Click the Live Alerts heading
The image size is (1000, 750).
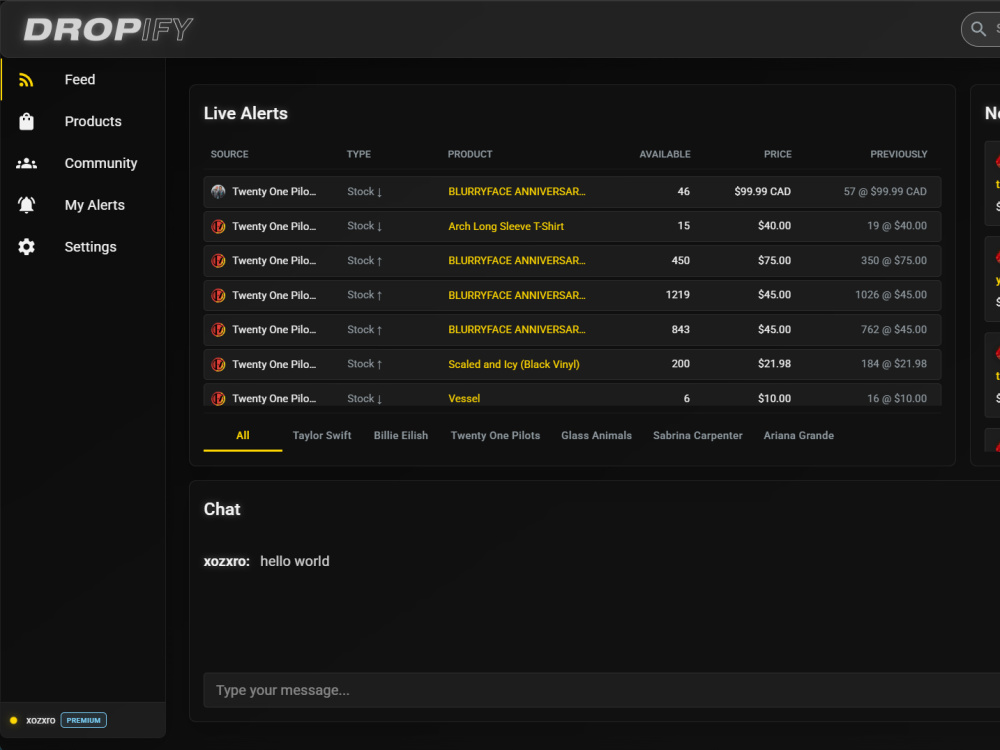246,114
